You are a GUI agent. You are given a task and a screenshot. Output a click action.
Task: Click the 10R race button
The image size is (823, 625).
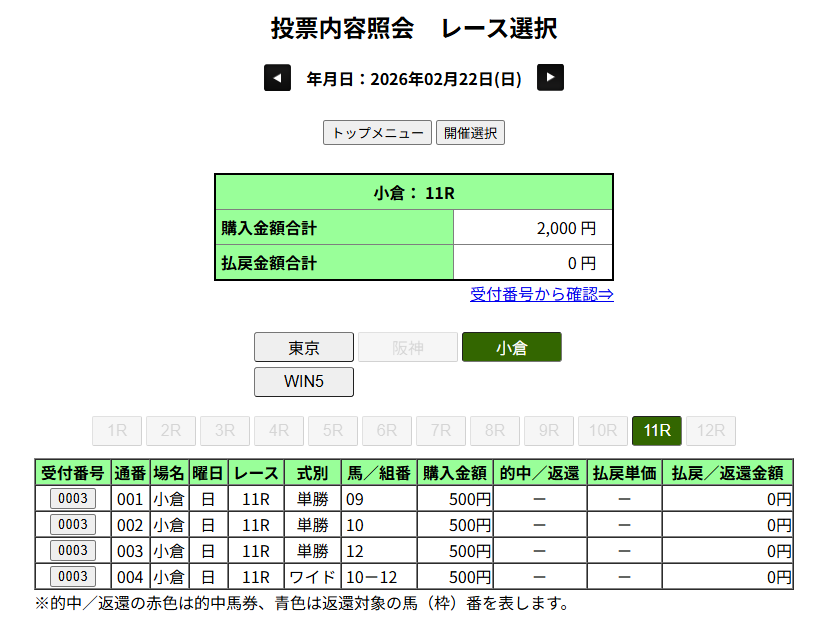coord(602,431)
